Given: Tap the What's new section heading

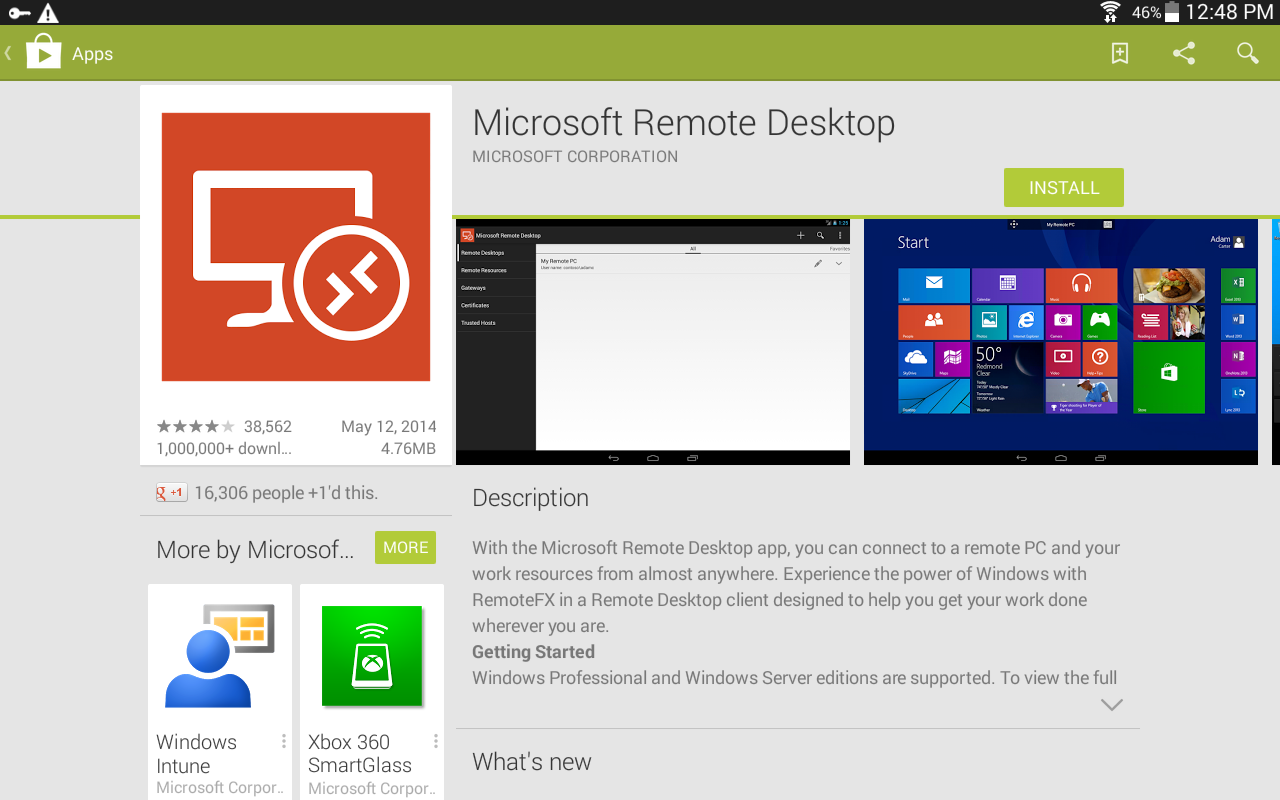Looking at the screenshot, I should coord(532,762).
